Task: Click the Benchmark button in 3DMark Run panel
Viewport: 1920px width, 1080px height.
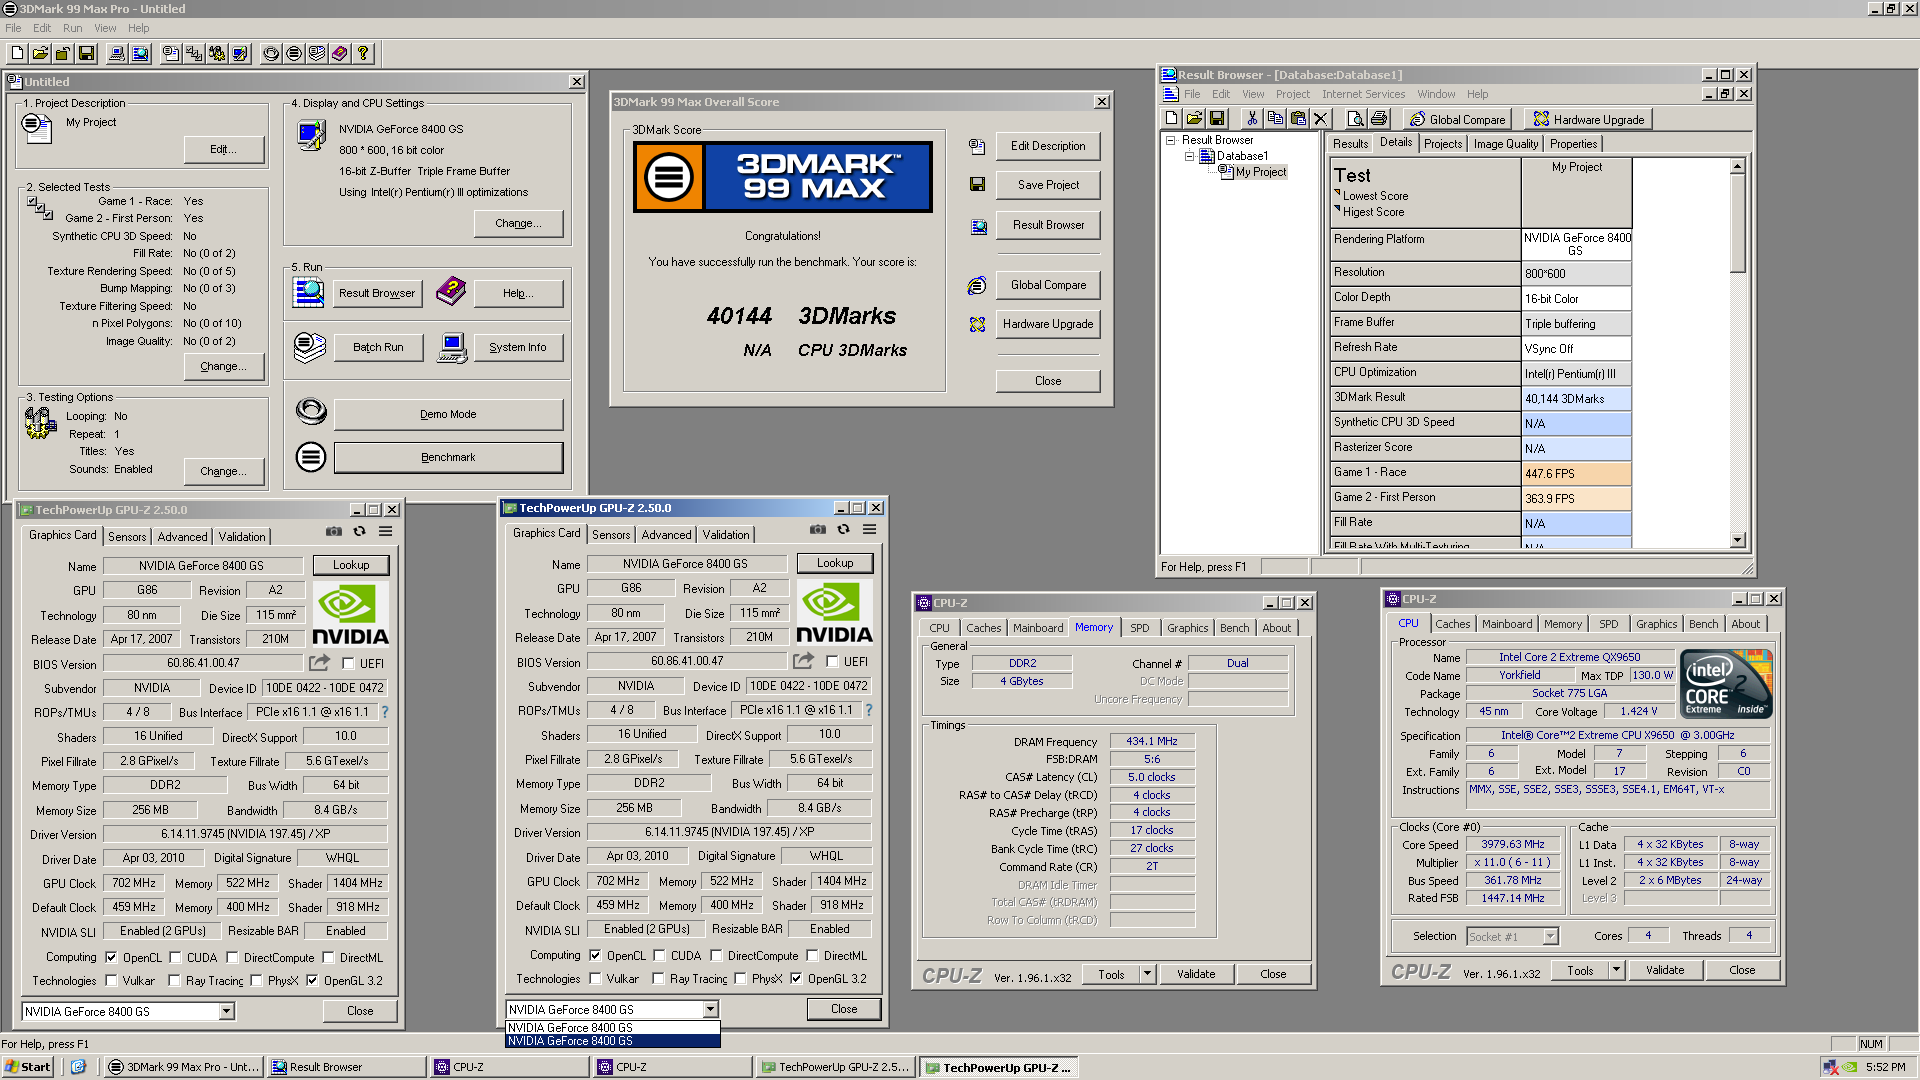Action: (x=448, y=457)
